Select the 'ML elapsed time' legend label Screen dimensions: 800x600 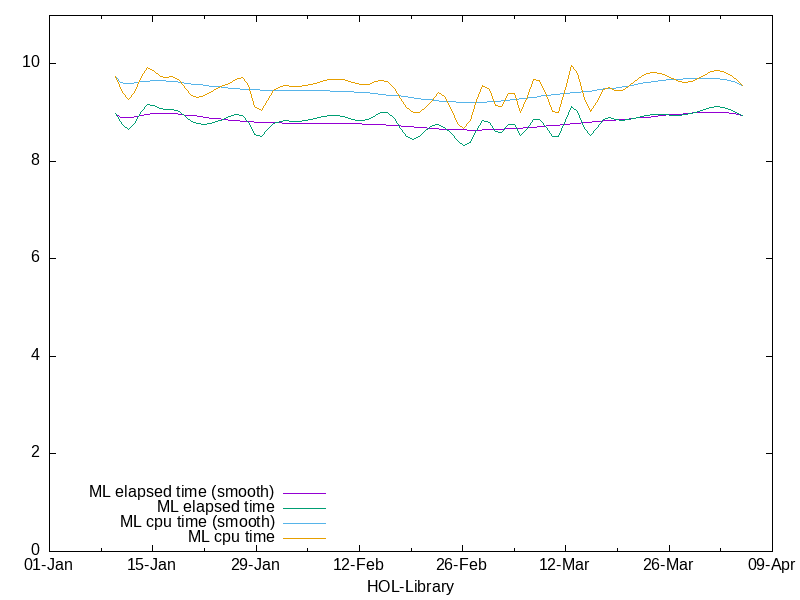(215, 507)
